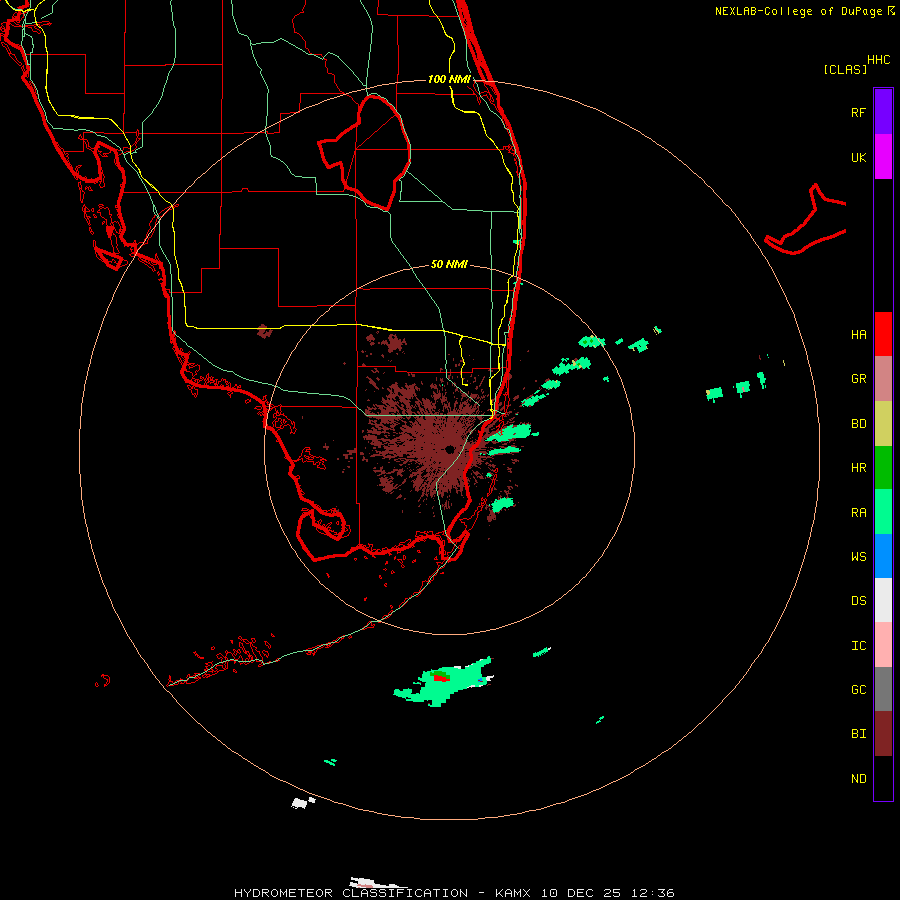Image resolution: width=900 pixels, height=900 pixels.
Task: Click the BI brown legend swatch
Action: pos(883,734)
